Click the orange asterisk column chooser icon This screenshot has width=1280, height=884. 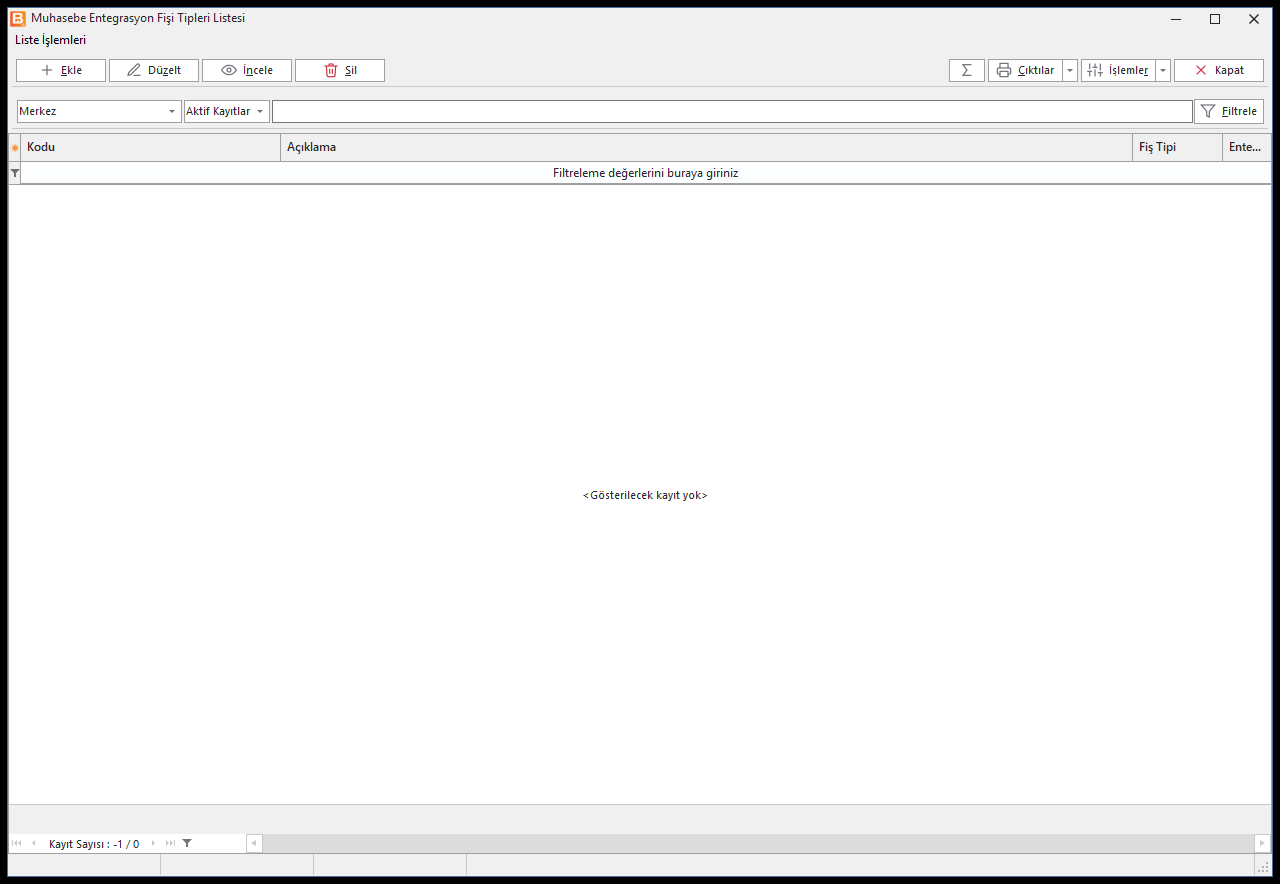pos(15,148)
